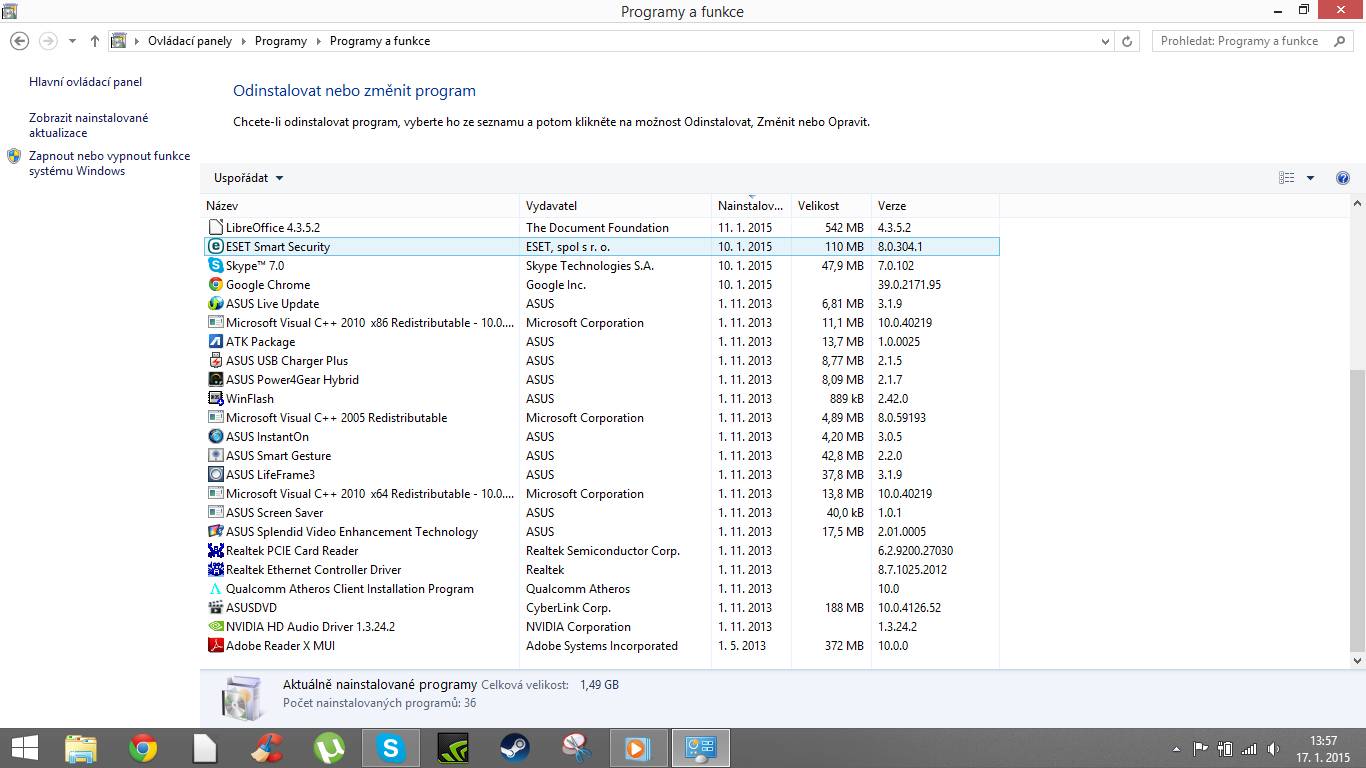1366x768 pixels.
Task: Show hidden tray icons arrow
Action: (1178, 748)
